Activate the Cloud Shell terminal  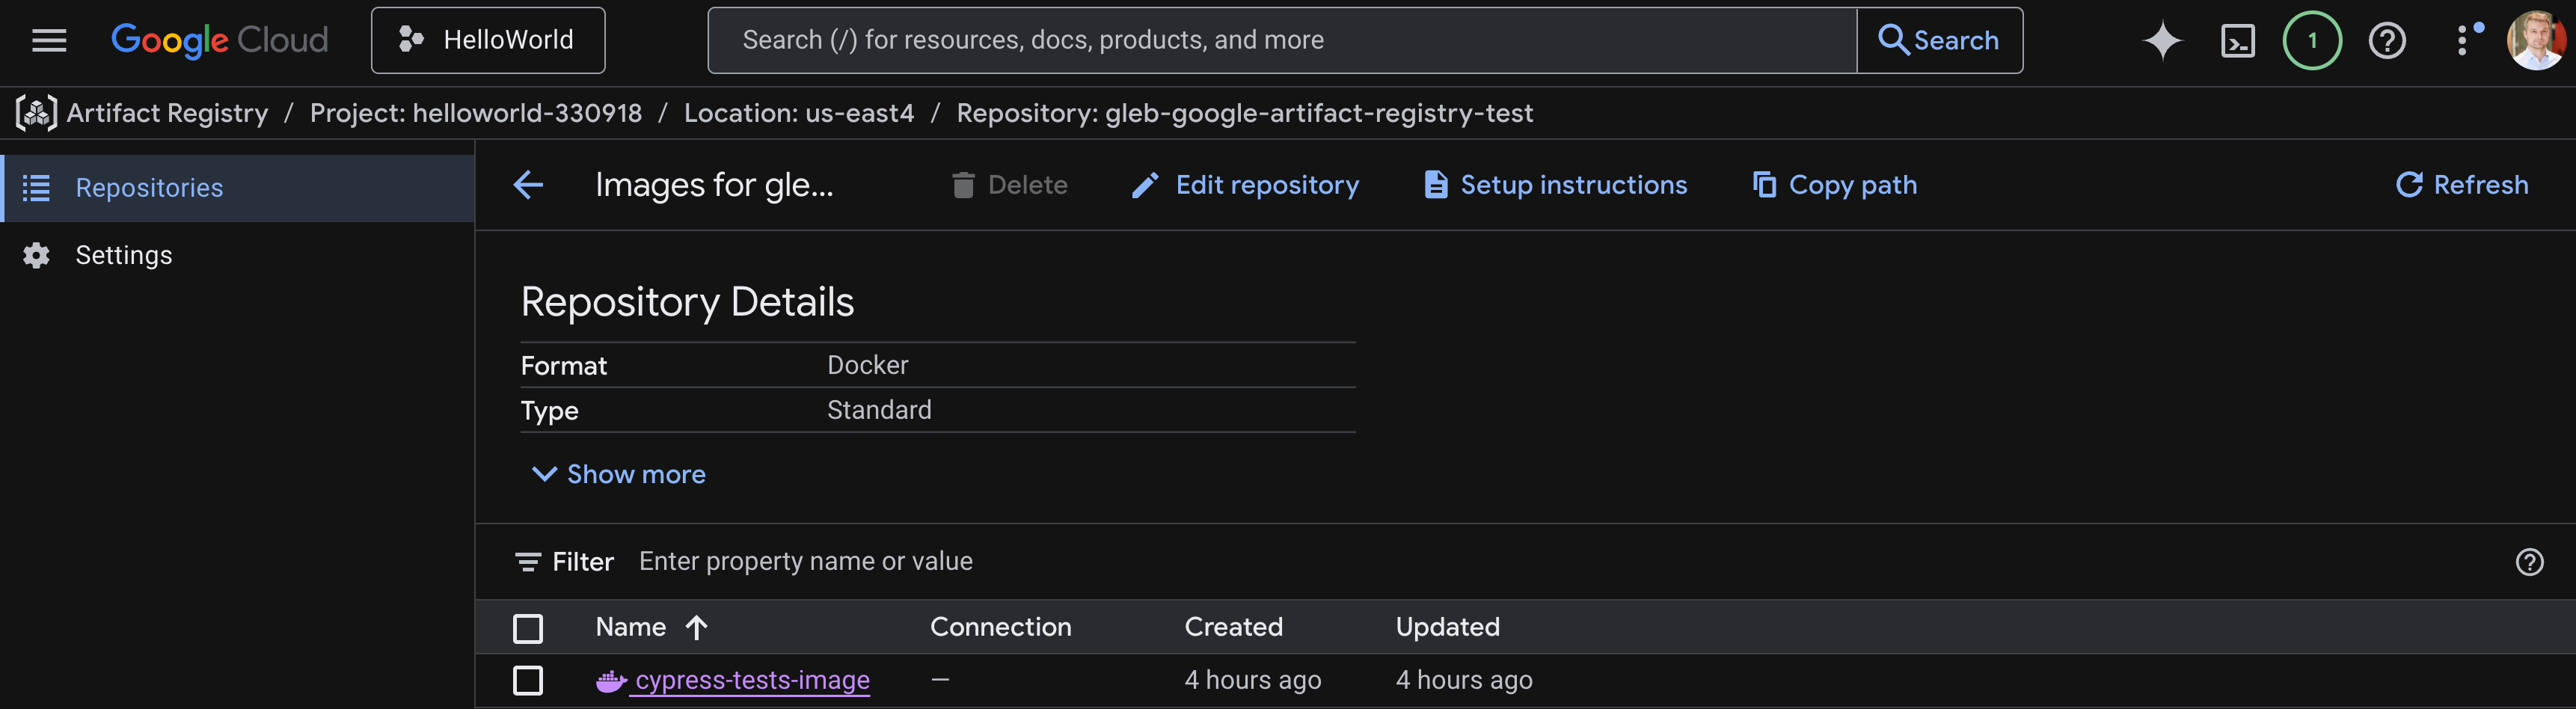pyautogui.click(x=2238, y=40)
